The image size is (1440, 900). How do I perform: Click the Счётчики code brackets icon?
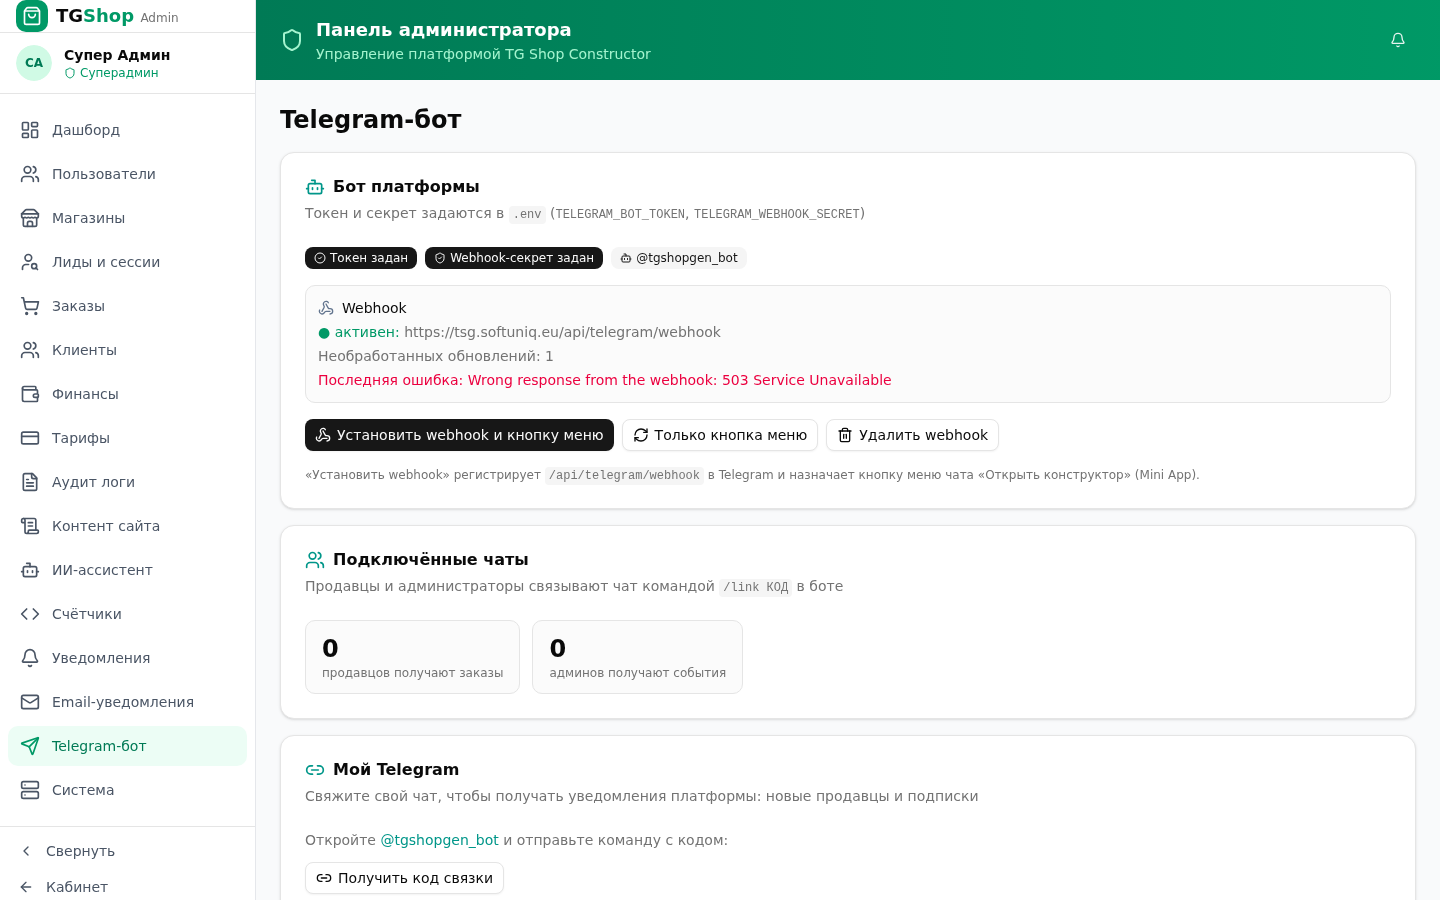(x=30, y=614)
